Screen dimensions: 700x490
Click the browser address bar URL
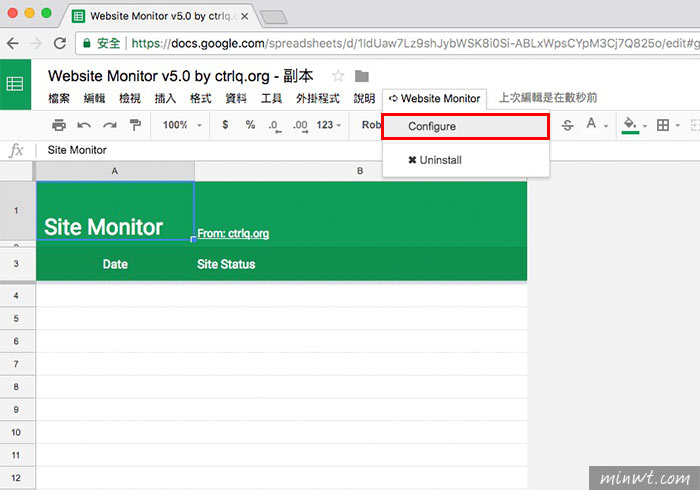click(414, 43)
